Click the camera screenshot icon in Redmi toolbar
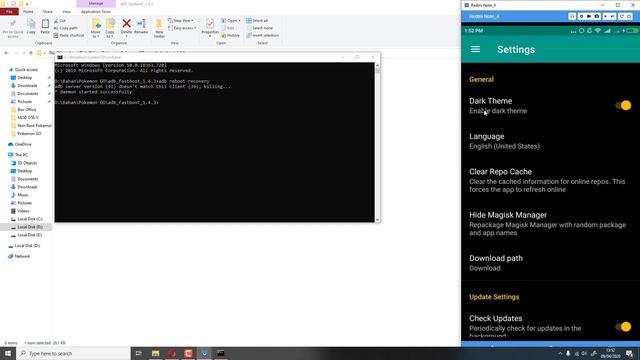This screenshot has height=360, width=640. click(597, 16)
